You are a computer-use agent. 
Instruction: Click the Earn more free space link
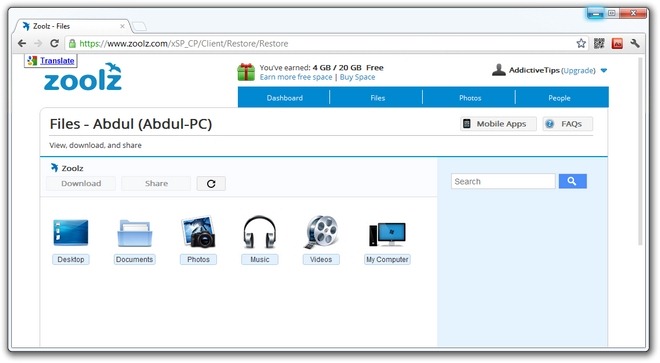296,77
